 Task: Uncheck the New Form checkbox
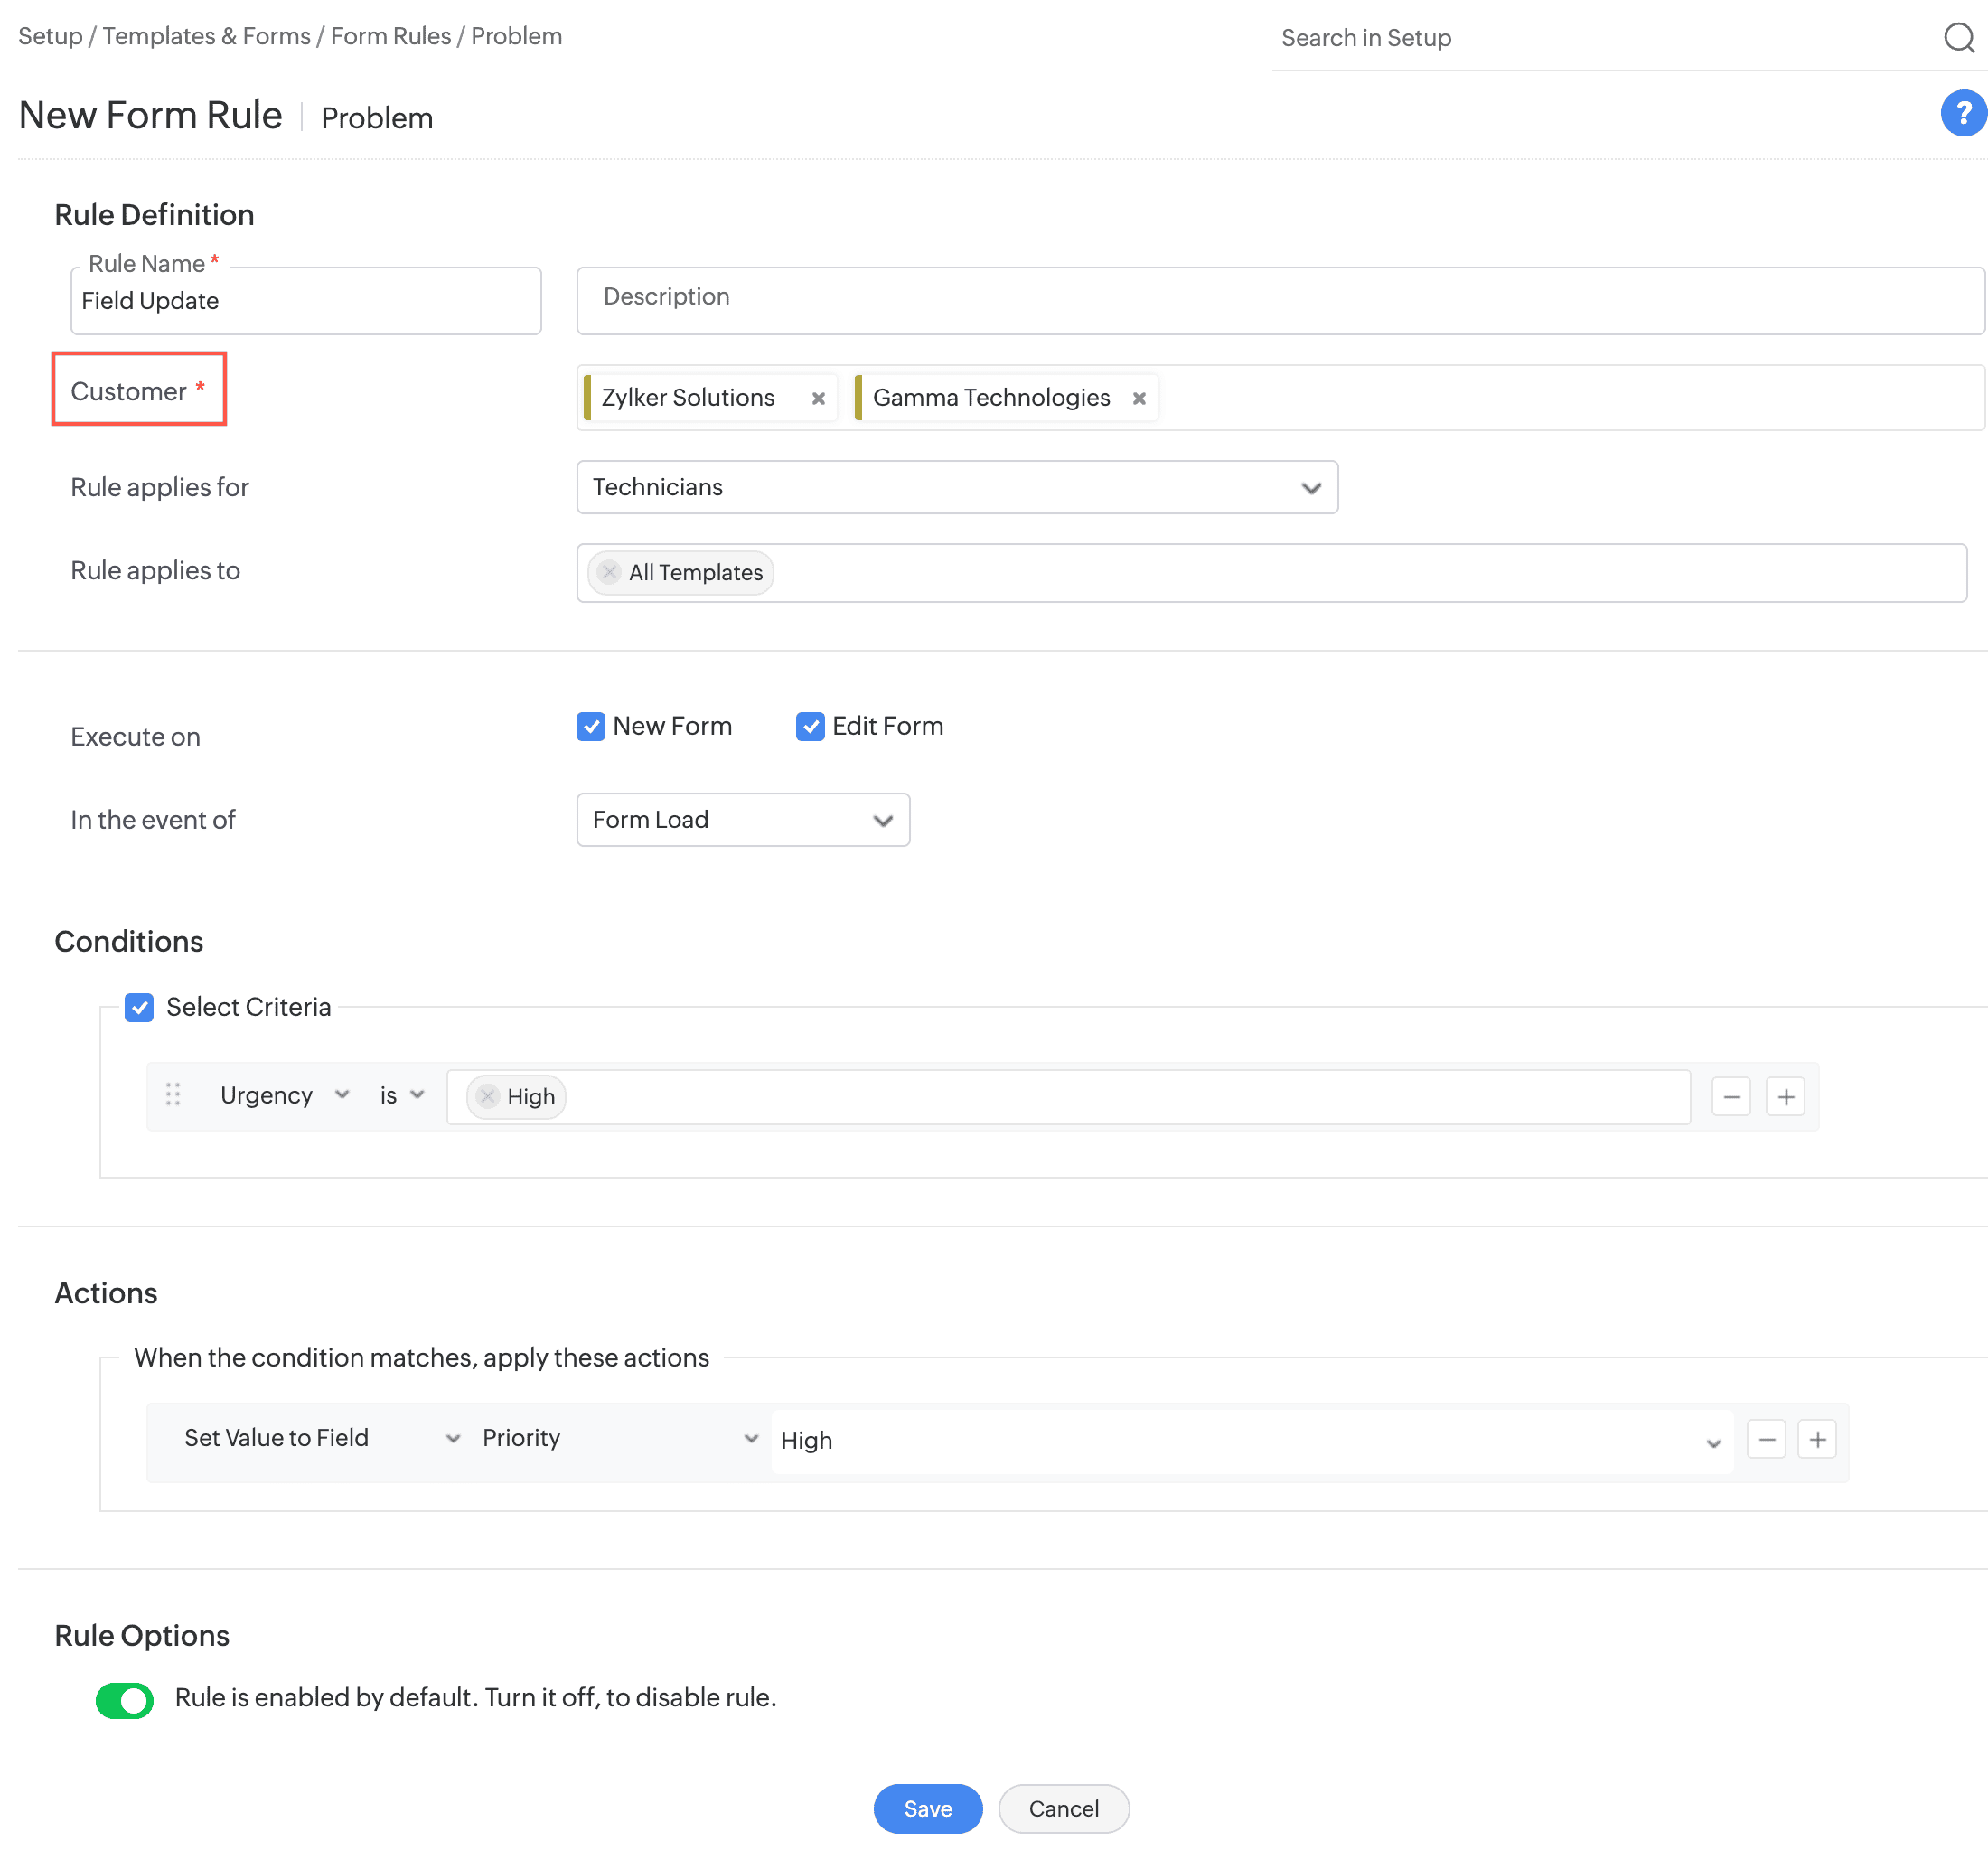coord(591,726)
